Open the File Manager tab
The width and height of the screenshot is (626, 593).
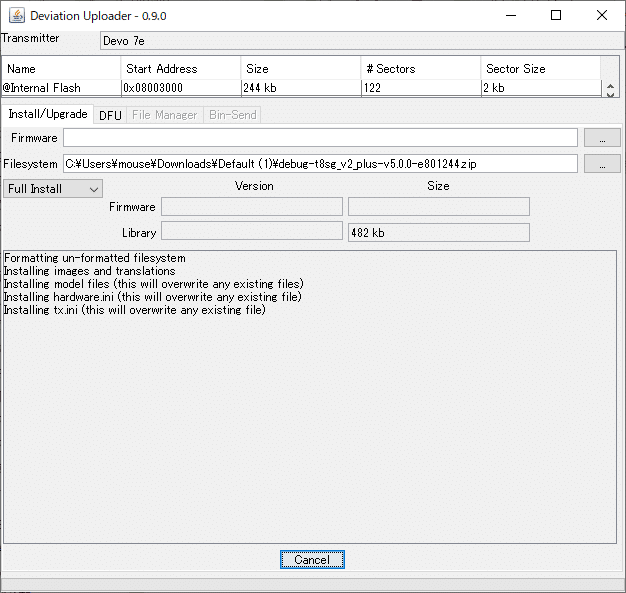click(164, 115)
